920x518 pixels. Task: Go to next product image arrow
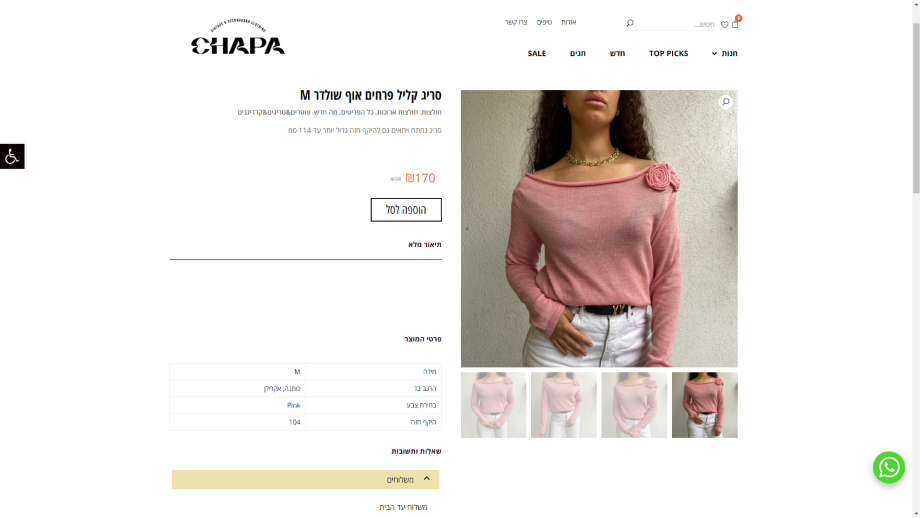(730, 229)
